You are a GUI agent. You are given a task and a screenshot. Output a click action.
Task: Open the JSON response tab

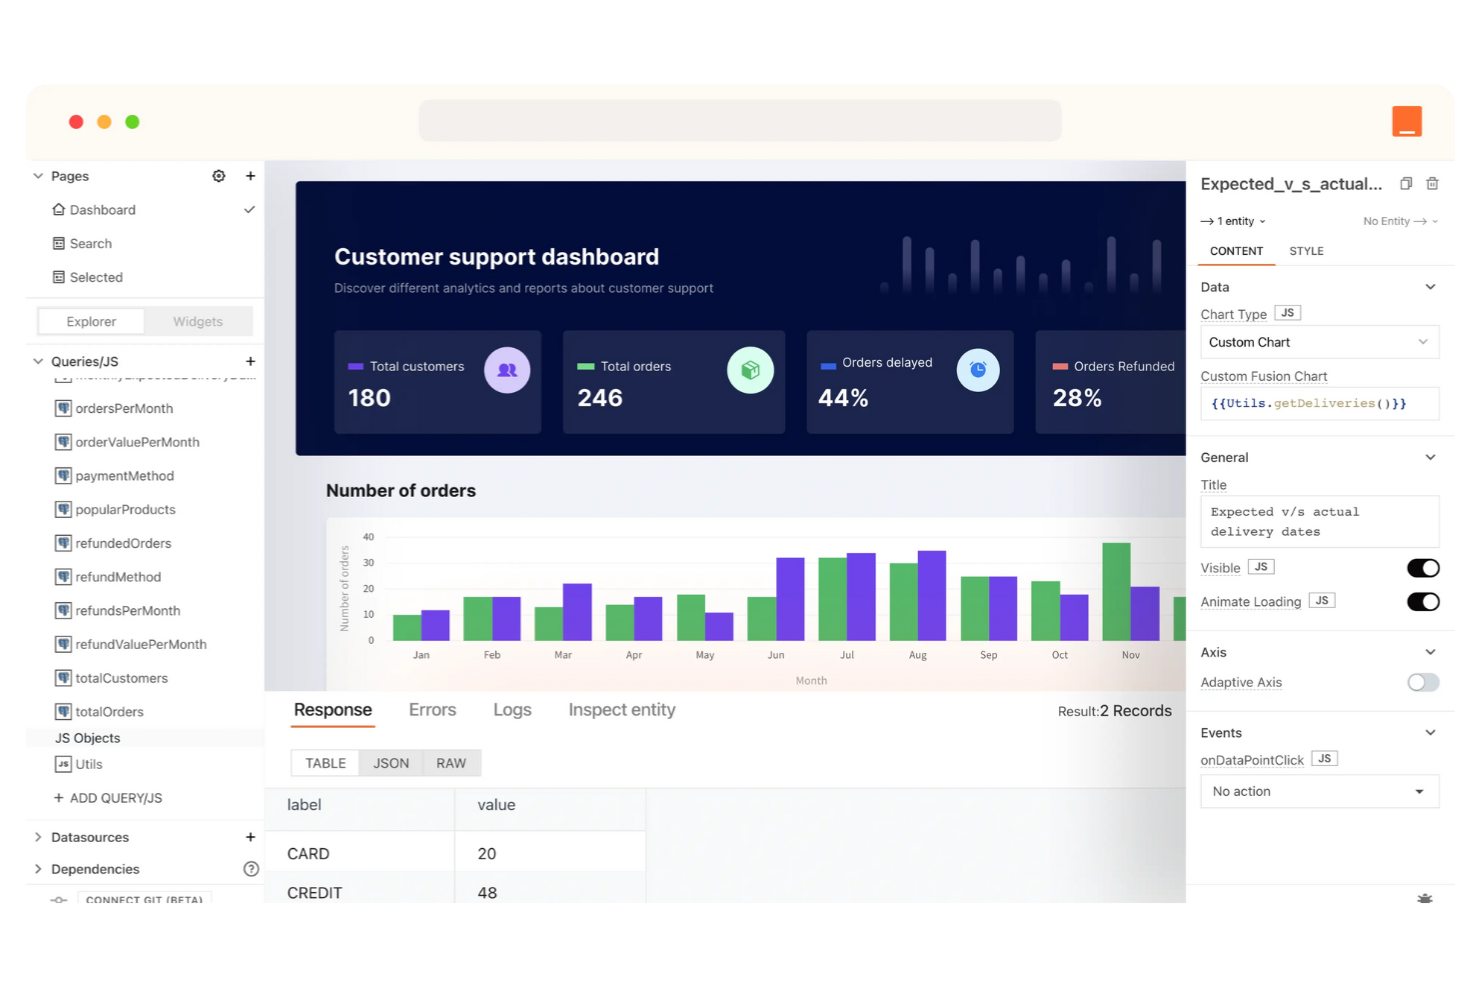pos(391,762)
